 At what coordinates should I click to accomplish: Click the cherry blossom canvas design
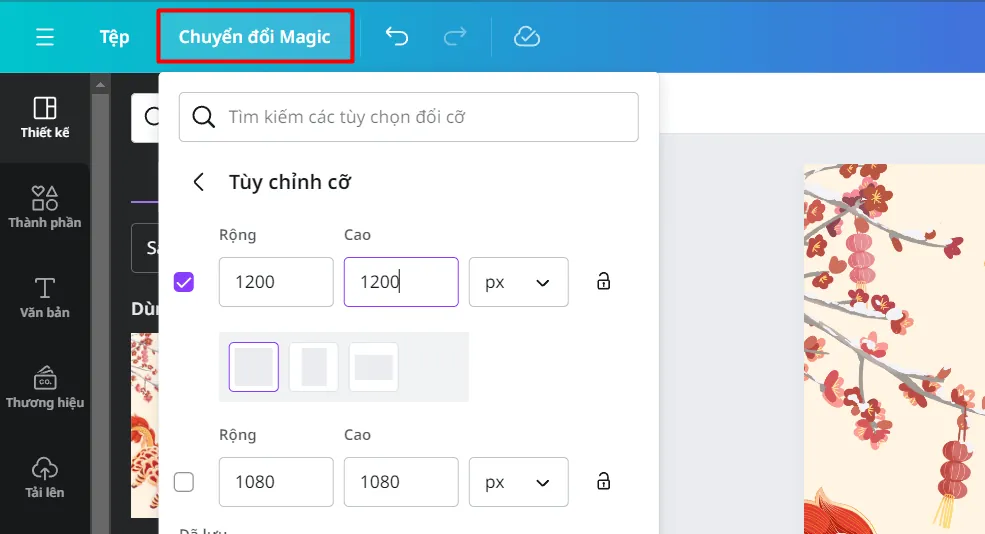coord(894,349)
